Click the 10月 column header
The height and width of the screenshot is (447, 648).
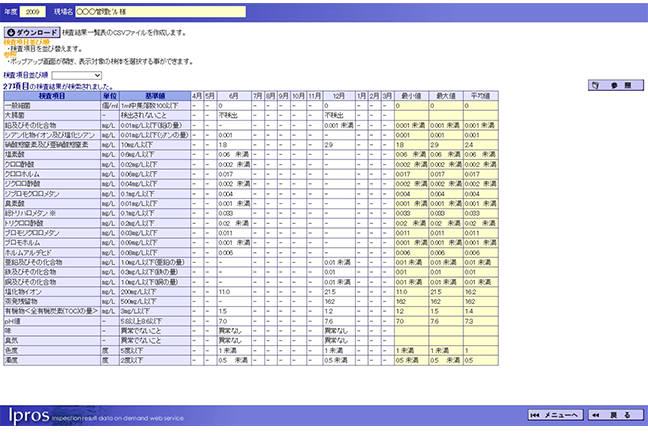click(x=298, y=96)
